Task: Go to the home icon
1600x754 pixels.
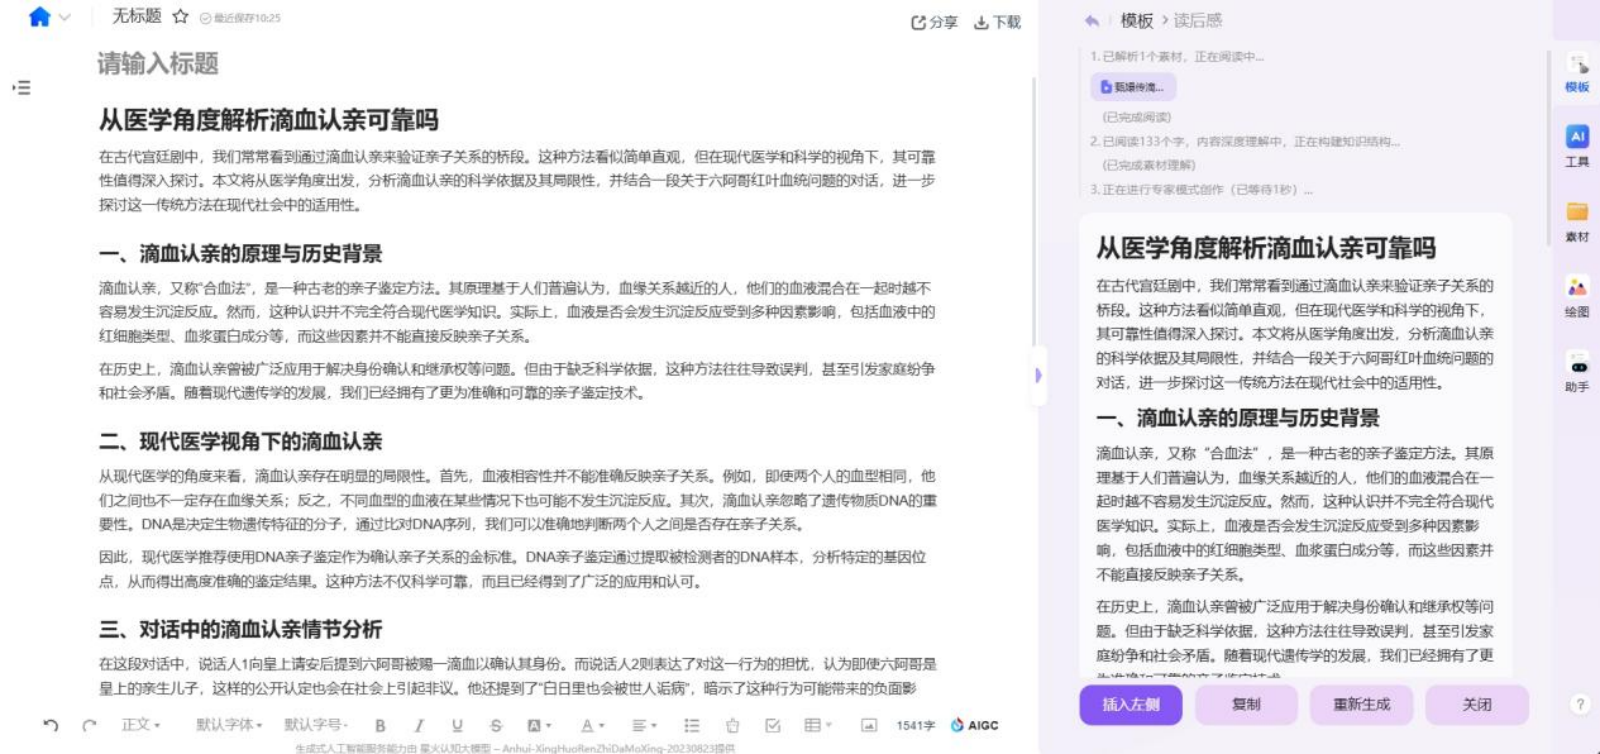Action: [x=39, y=17]
